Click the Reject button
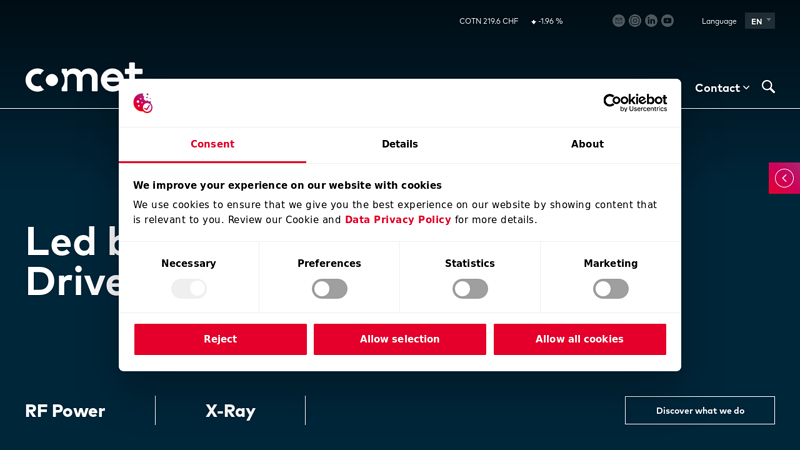 click(220, 339)
